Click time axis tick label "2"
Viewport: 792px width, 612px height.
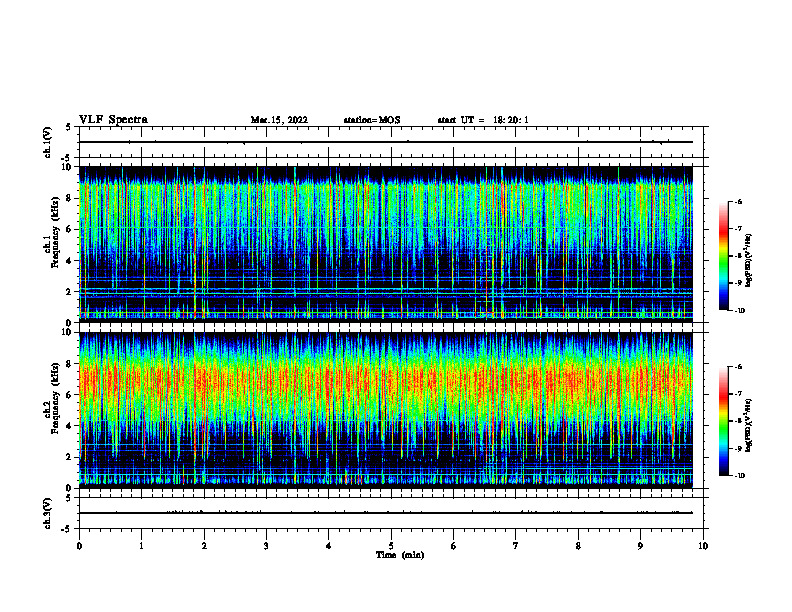pyautogui.click(x=204, y=546)
